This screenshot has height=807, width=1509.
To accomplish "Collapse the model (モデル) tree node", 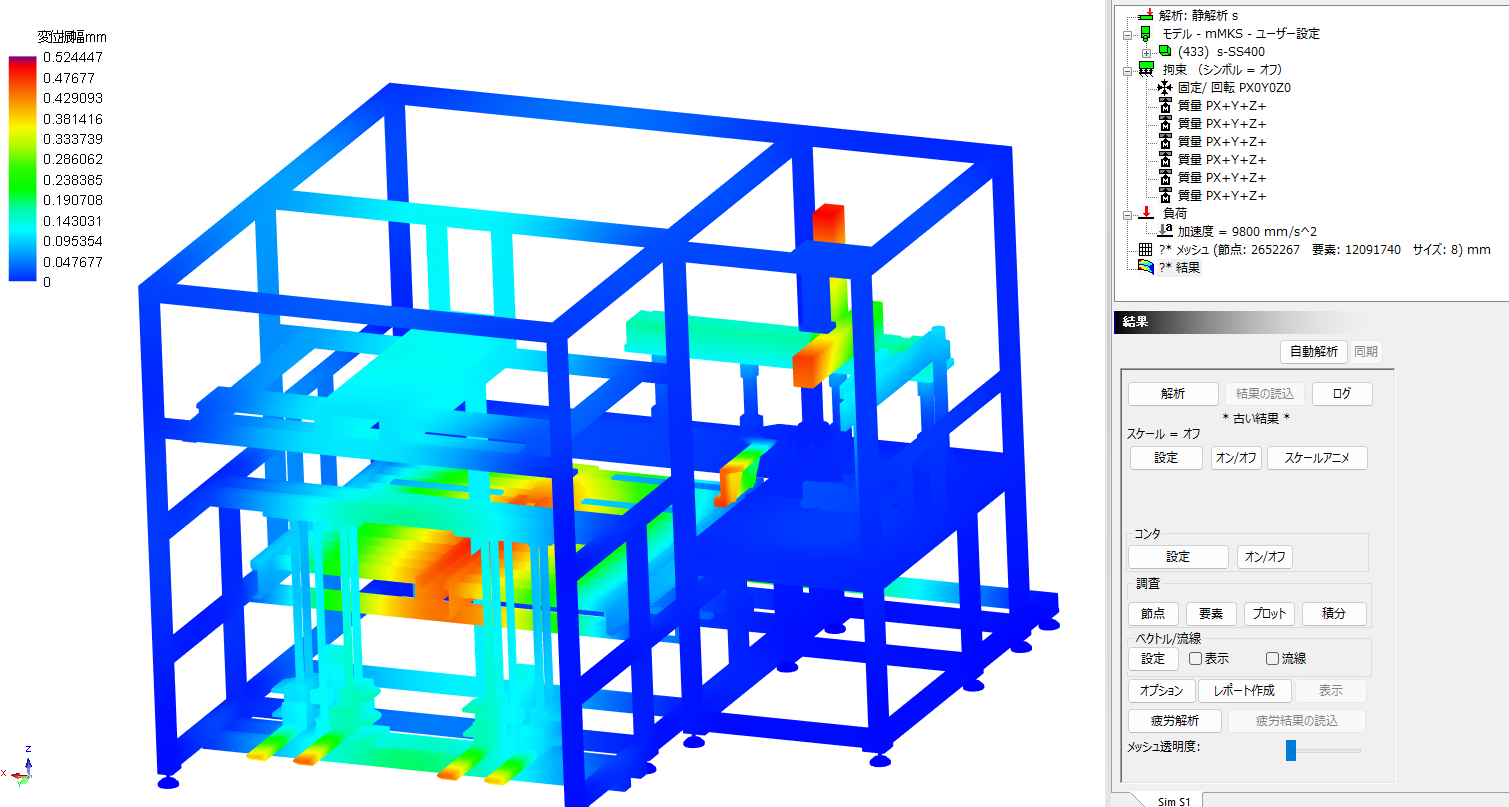I will [1128, 34].
